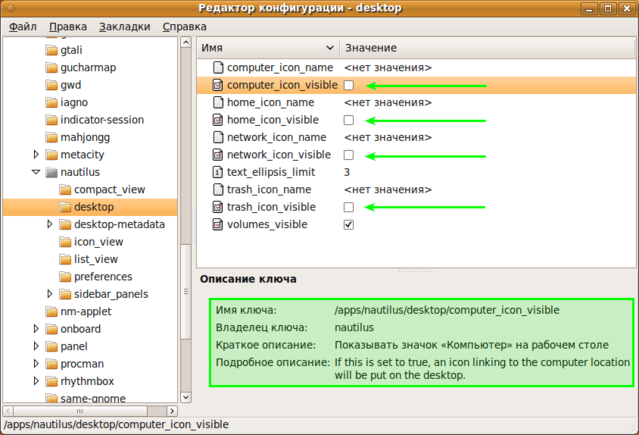Click the key icon of trash_icon_name
This screenshot has width=639, height=435.
[218, 189]
